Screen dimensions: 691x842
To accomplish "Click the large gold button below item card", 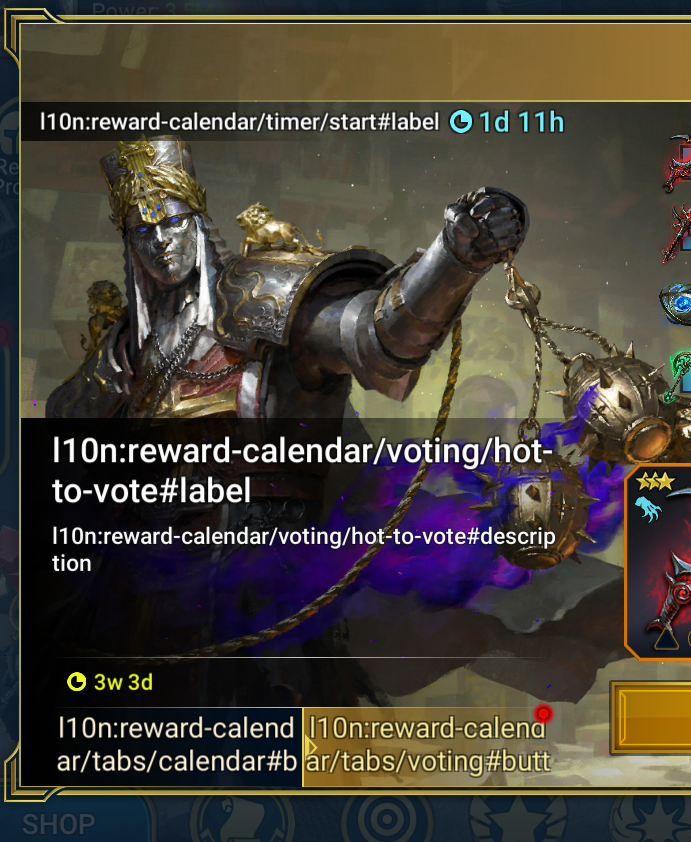I will (x=651, y=717).
